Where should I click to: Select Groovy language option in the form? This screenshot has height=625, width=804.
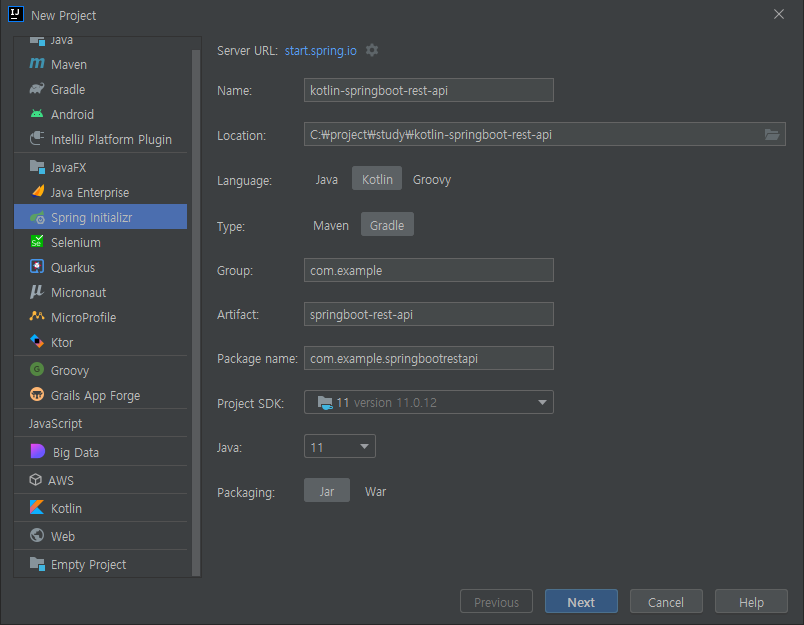(432, 179)
